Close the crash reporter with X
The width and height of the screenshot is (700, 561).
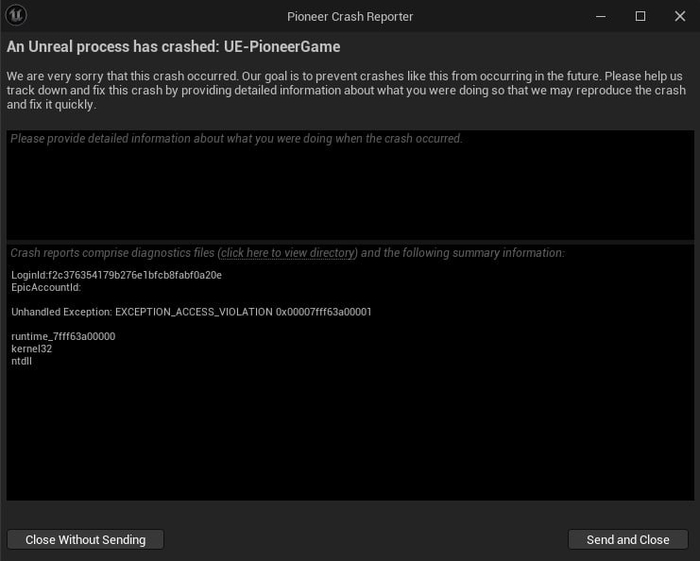click(680, 16)
